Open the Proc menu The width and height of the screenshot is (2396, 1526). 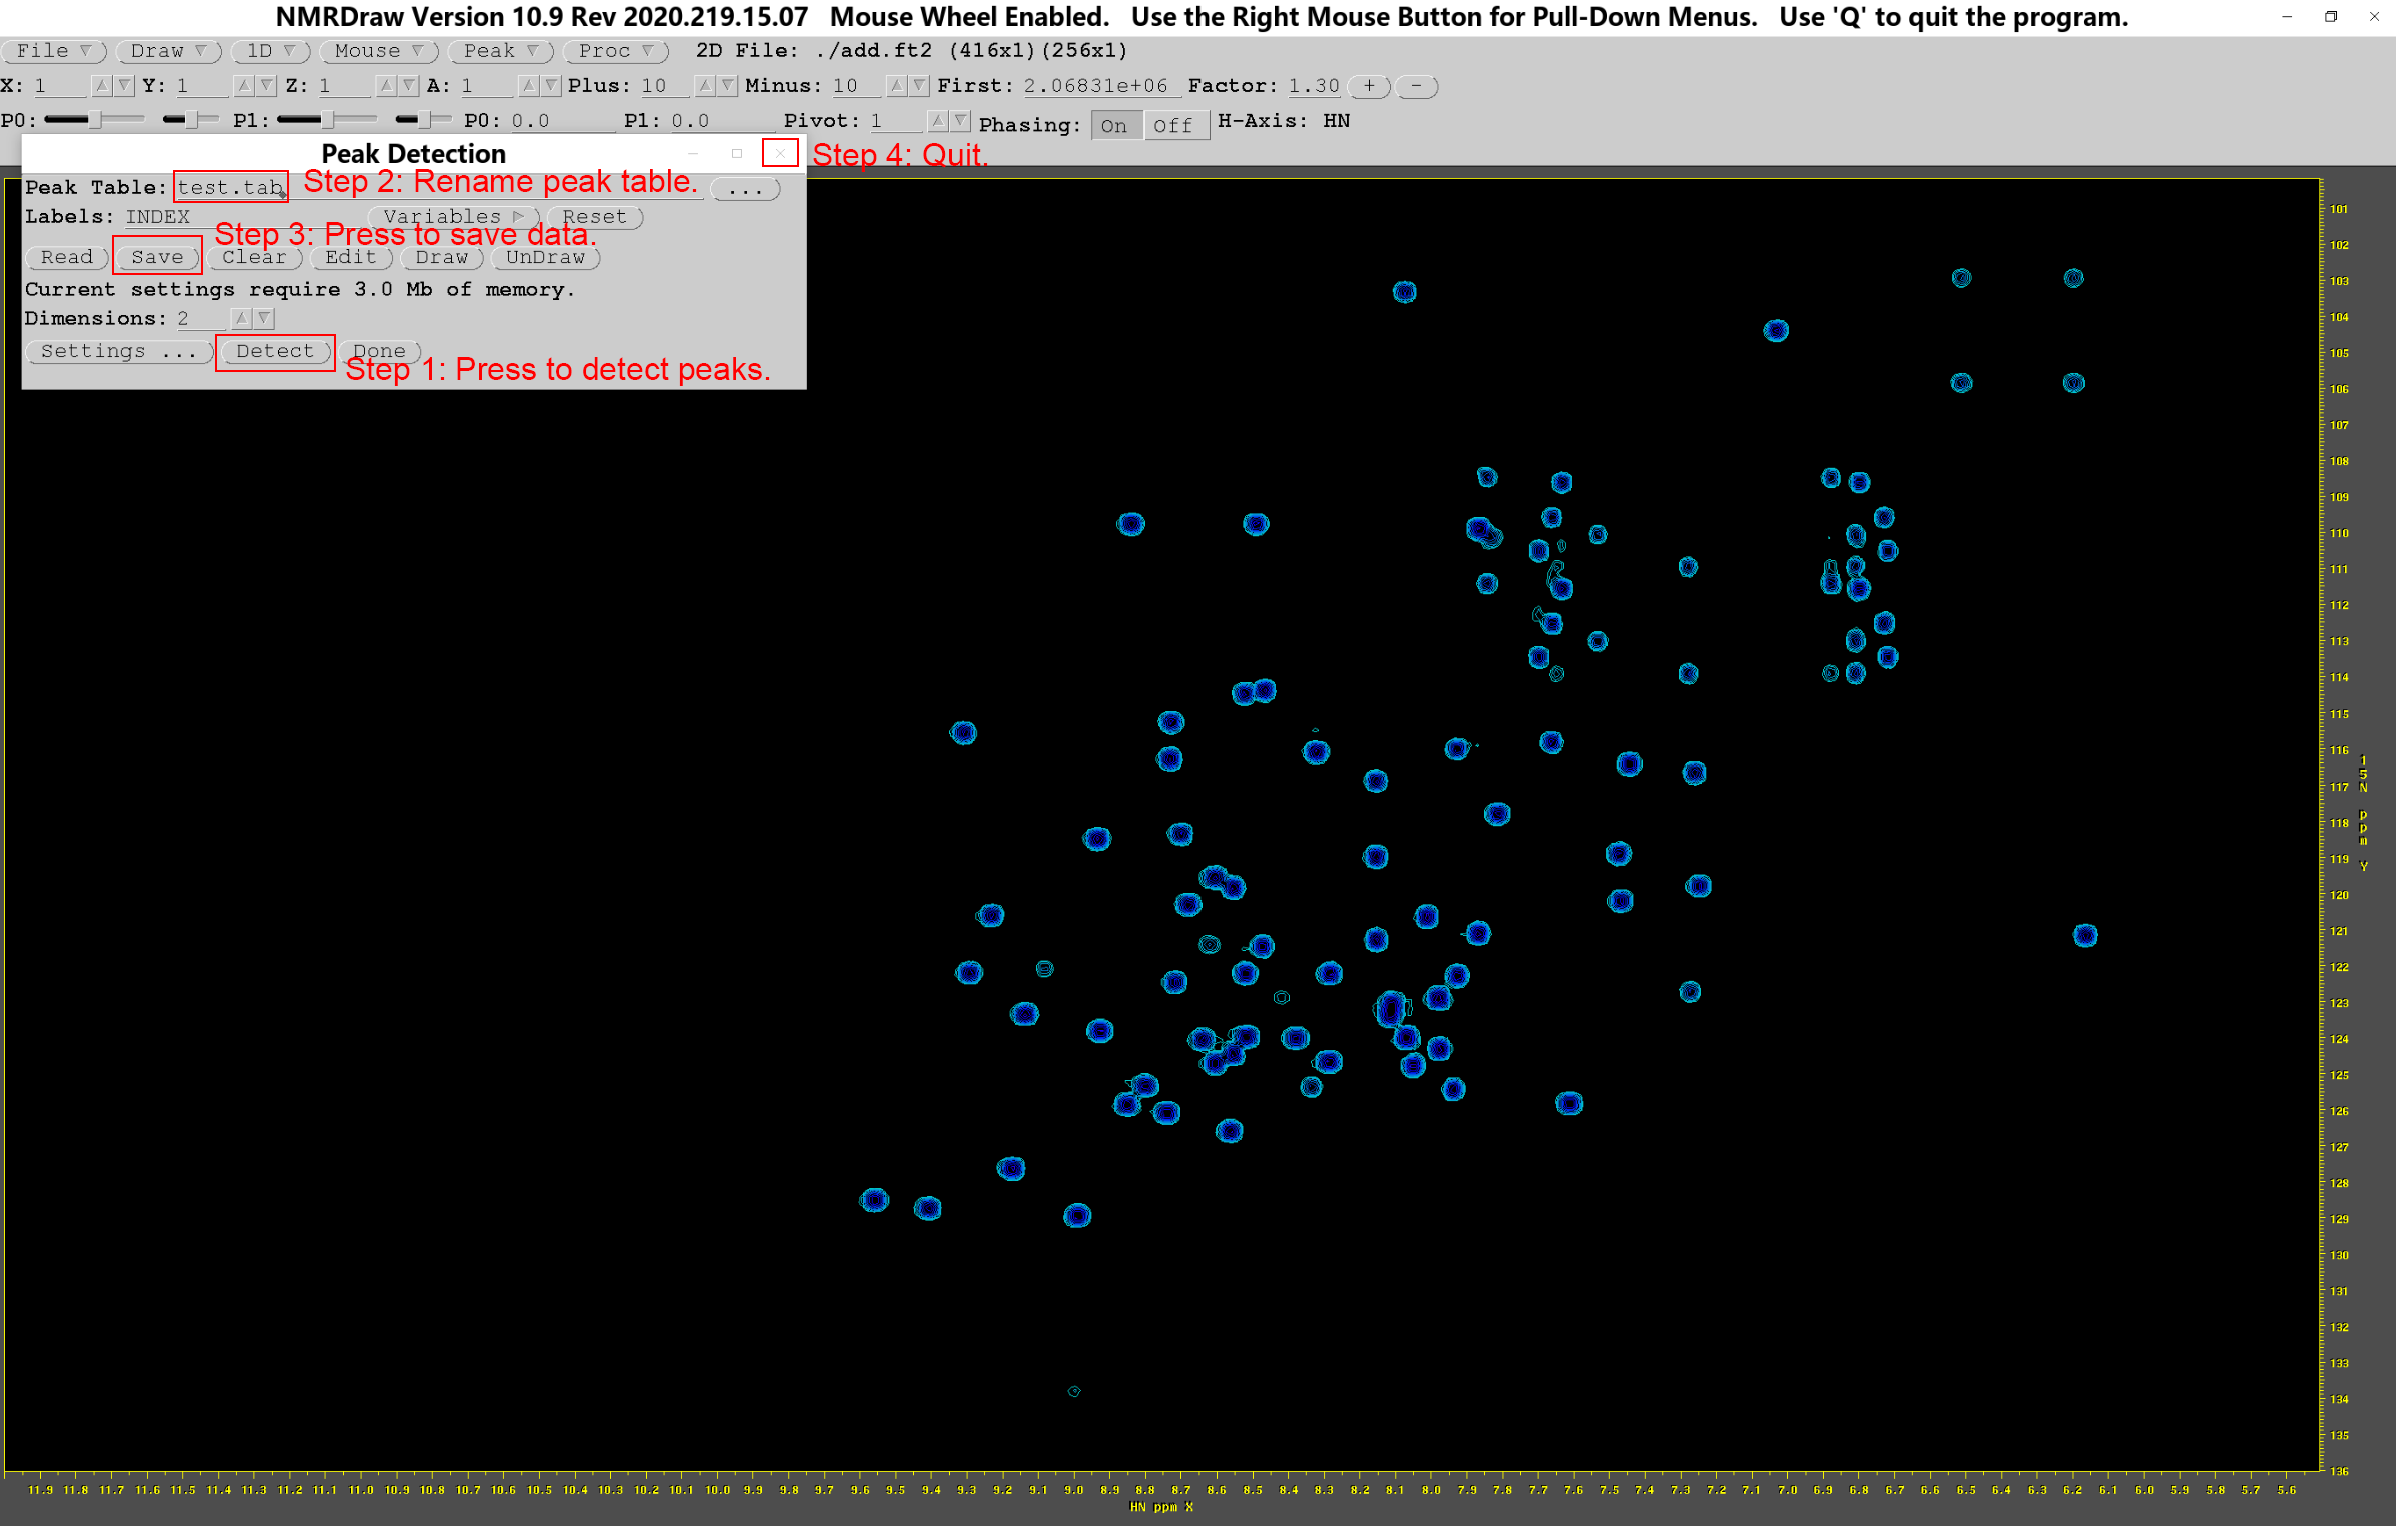[x=615, y=51]
